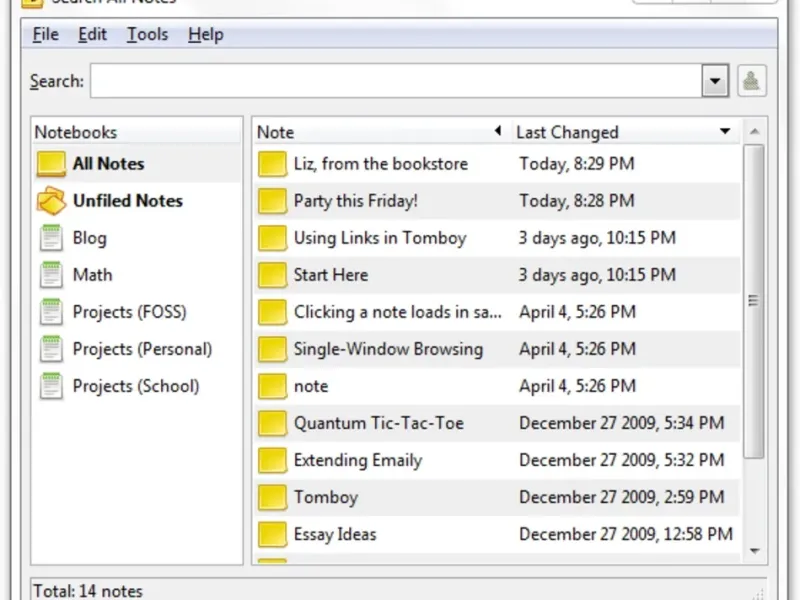Image resolution: width=800 pixels, height=600 pixels.
Task: Click 'December 27 2009, 12:58 PM' date cell
Action: [x=626, y=535]
